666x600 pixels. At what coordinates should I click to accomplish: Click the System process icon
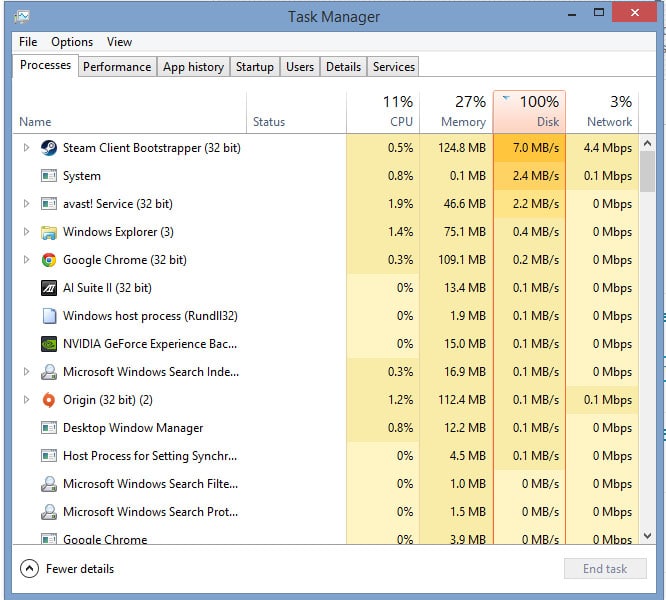point(49,176)
